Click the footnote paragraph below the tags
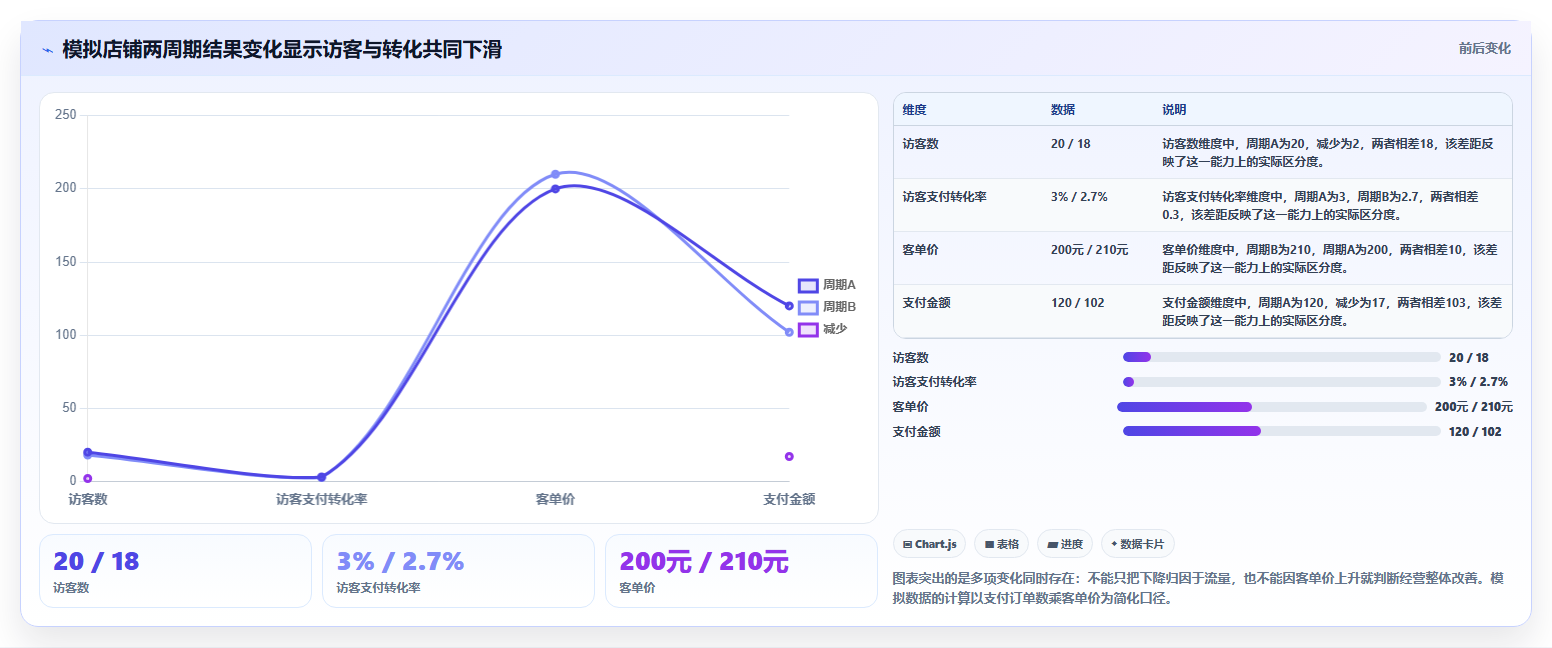This screenshot has width=1552, height=648. [1198, 589]
